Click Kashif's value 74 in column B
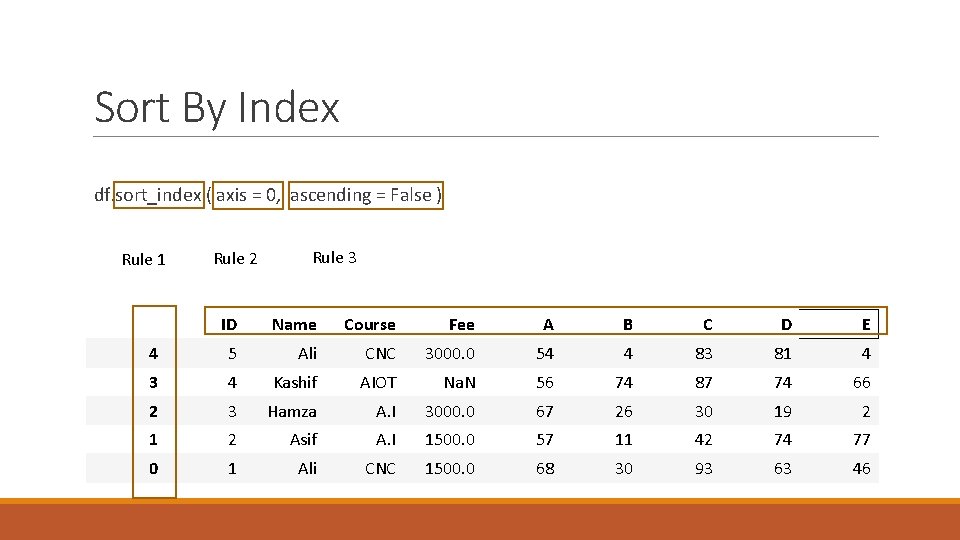960x540 pixels. click(x=624, y=383)
